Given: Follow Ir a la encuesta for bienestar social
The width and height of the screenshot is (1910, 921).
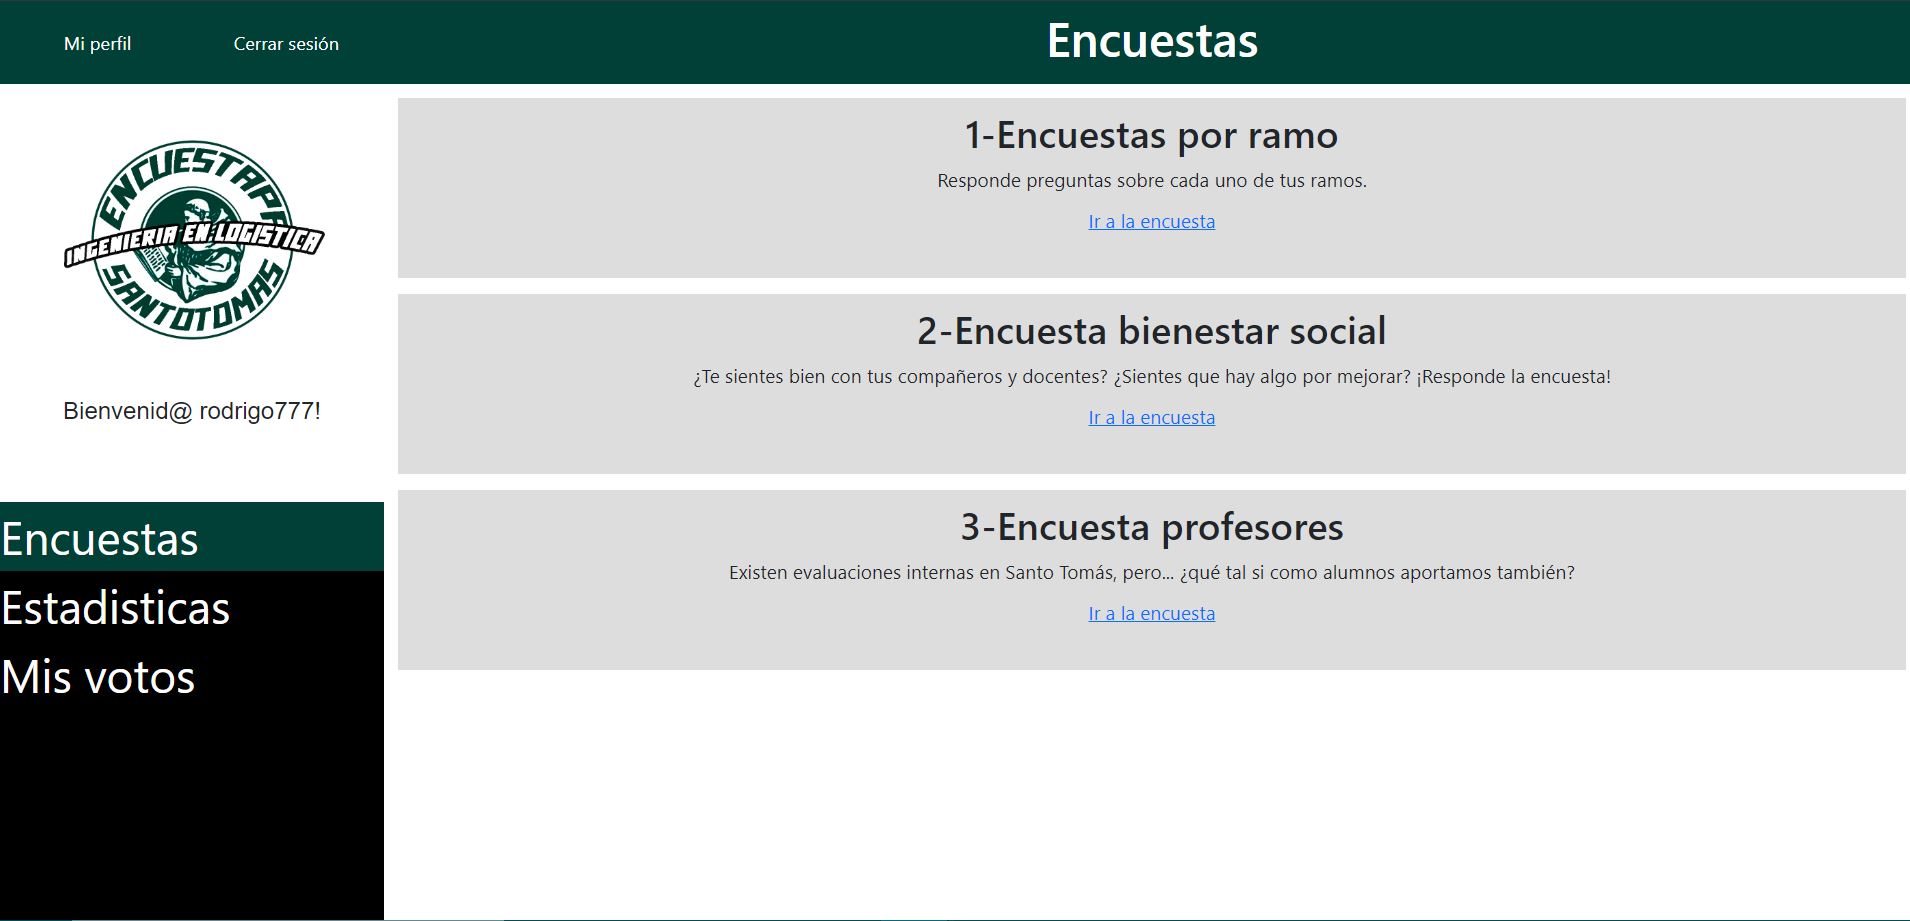Looking at the screenshot, I should (1151, 417).
